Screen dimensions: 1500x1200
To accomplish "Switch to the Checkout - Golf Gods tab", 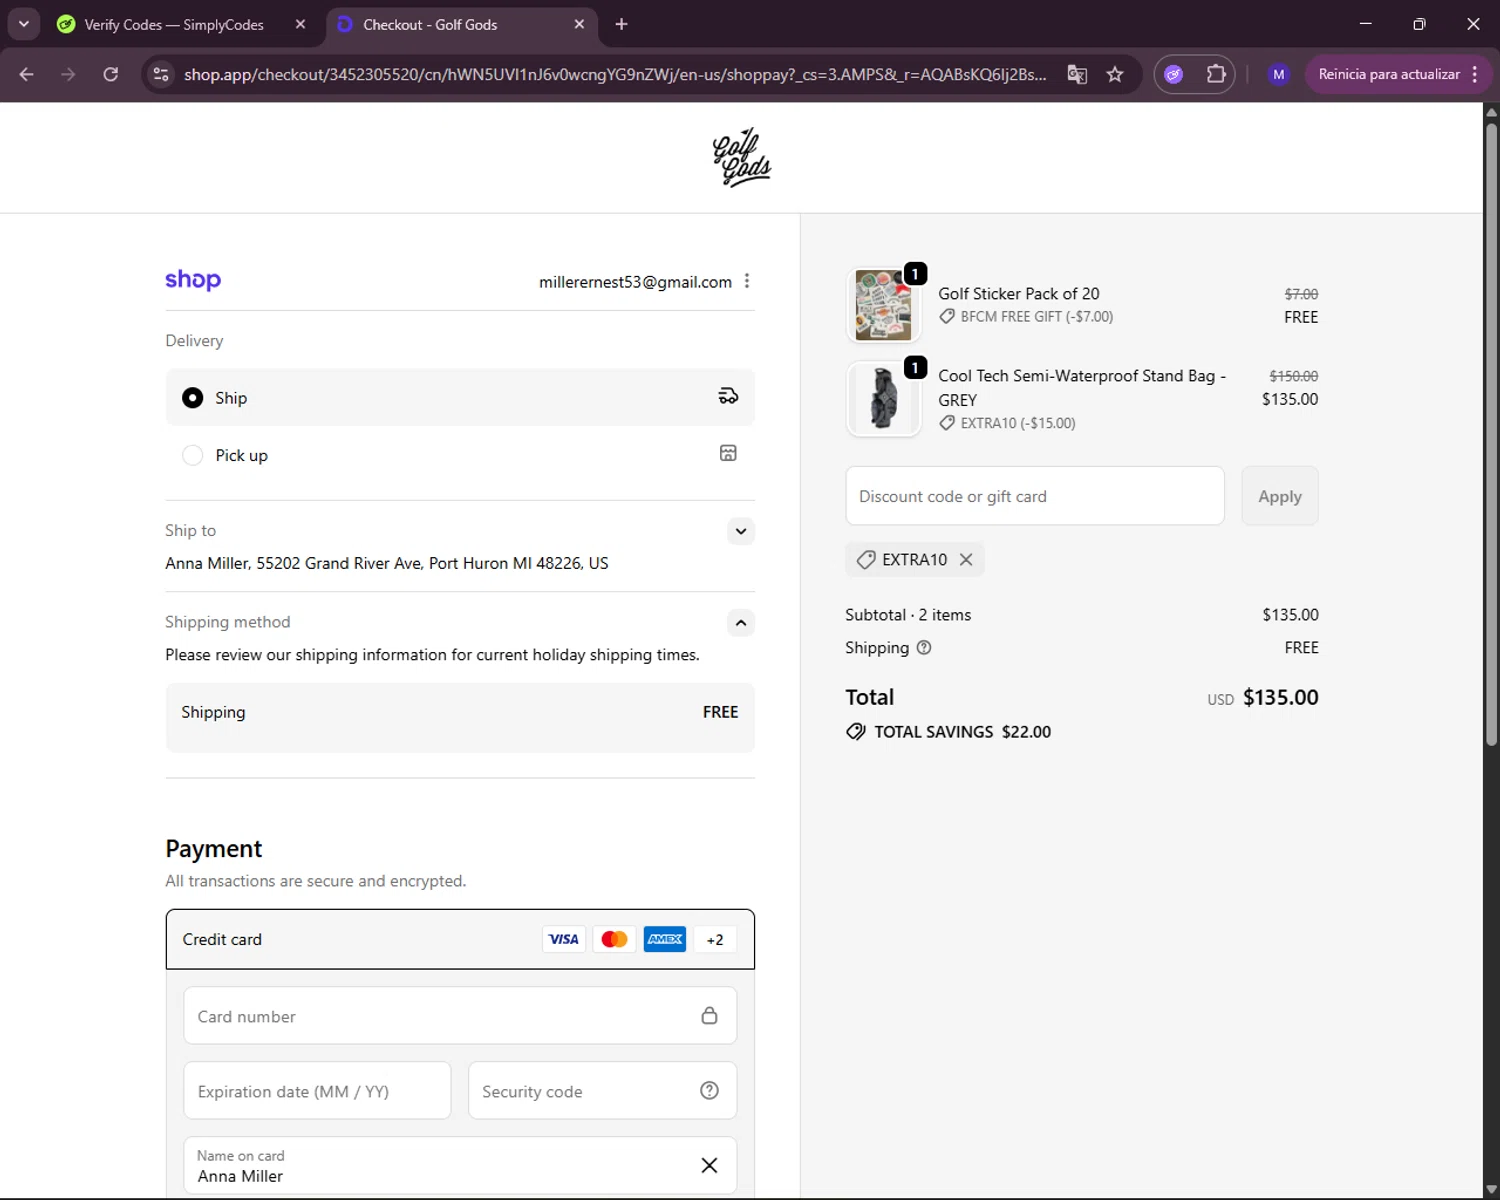I will [430, 24].
